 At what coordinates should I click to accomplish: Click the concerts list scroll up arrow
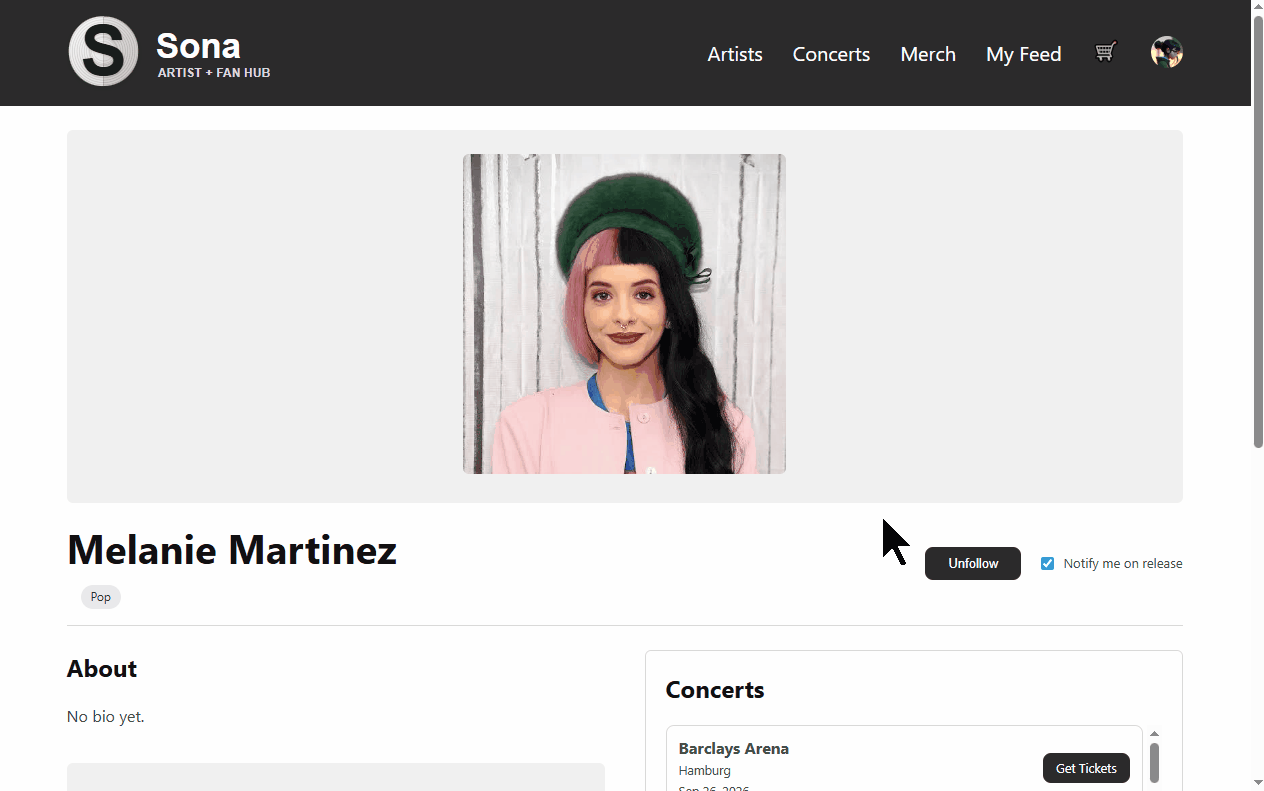[1154, 734]
